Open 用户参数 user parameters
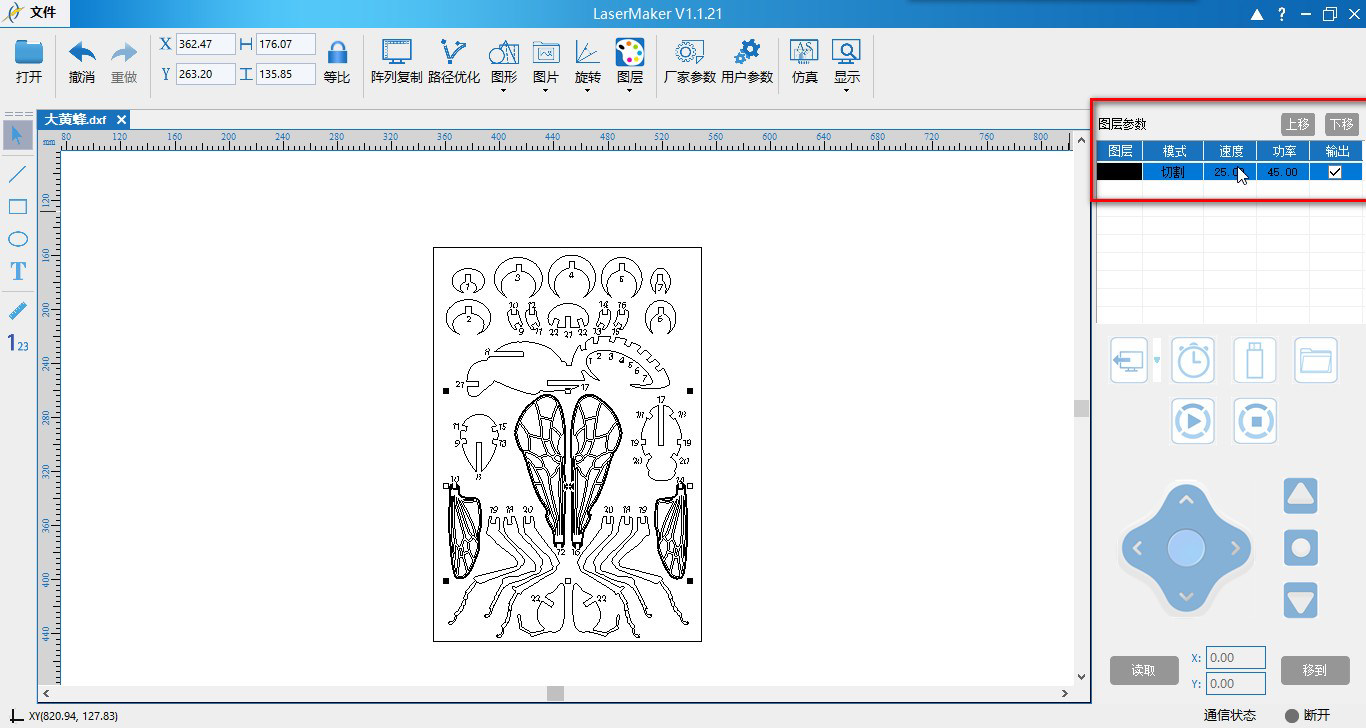1366x728 pixels. coord(747,62)
